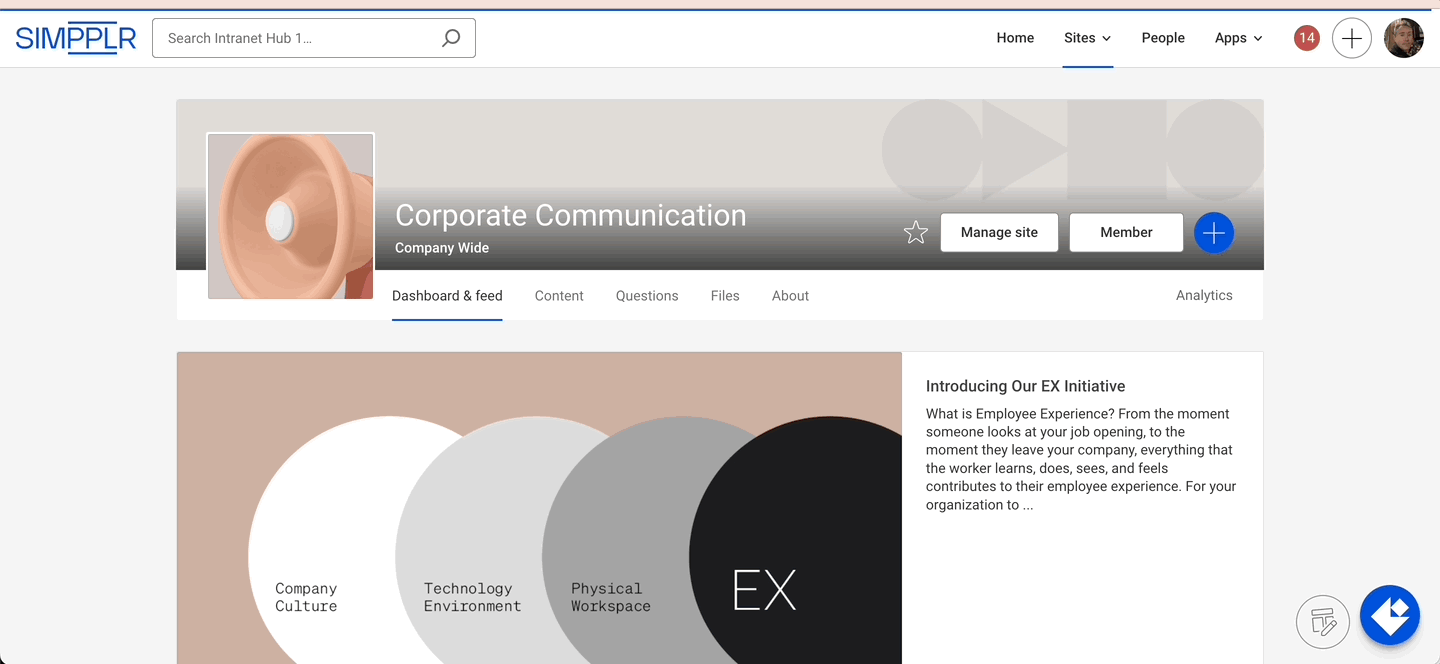Launch the blue Simpplr assistant icon
The image size is (1440, 664).
[x=1390, y=615]
